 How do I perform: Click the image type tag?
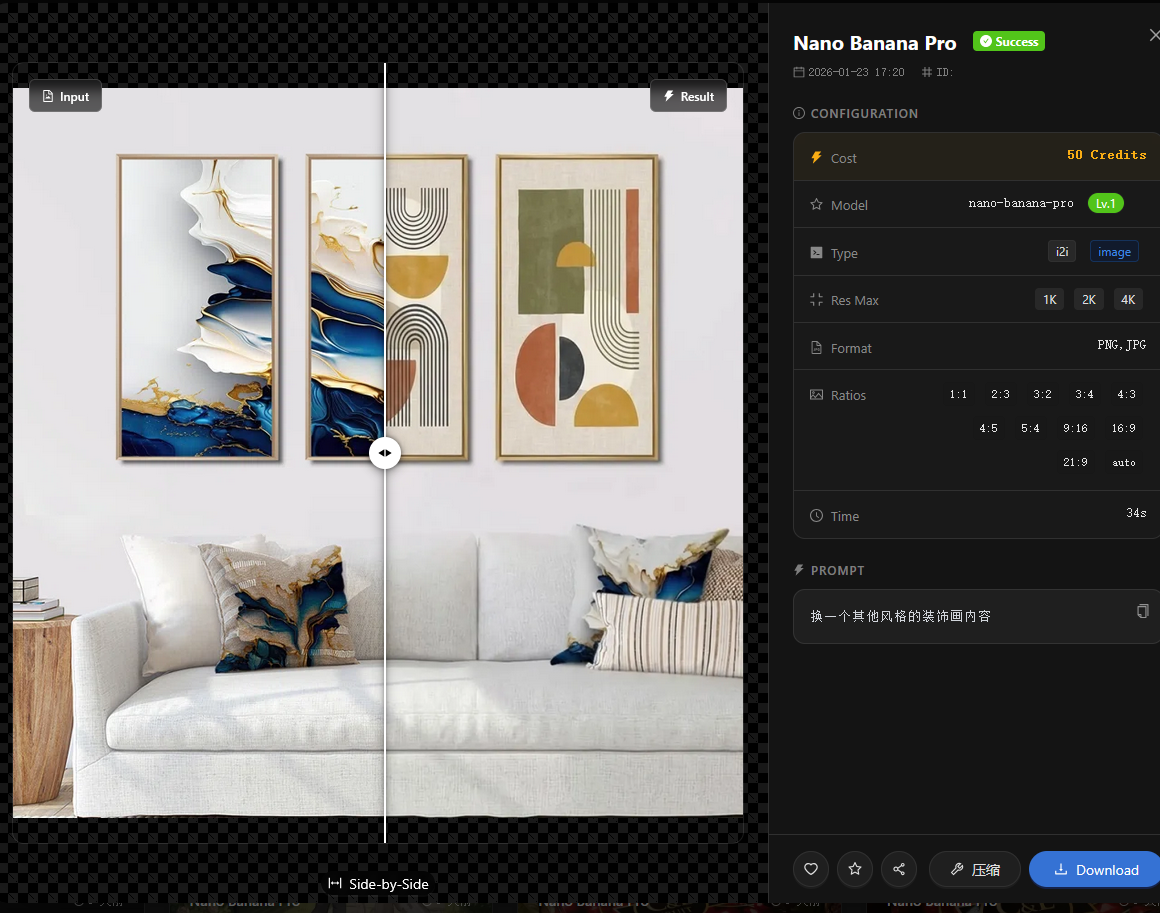tap(1114, 252)
